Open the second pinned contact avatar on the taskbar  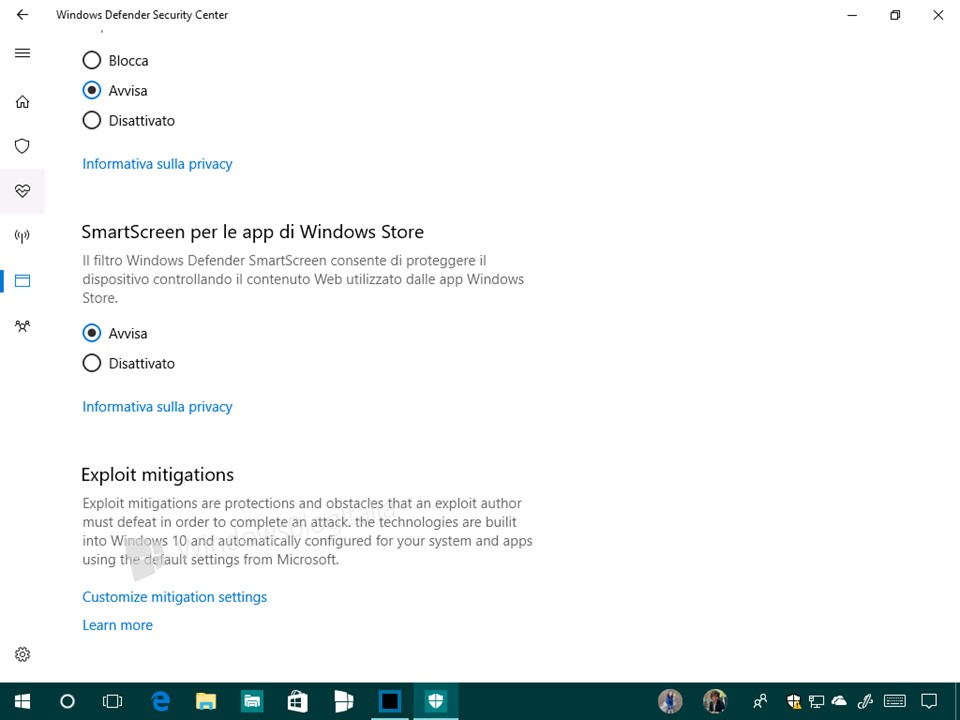tap(714, 702)
